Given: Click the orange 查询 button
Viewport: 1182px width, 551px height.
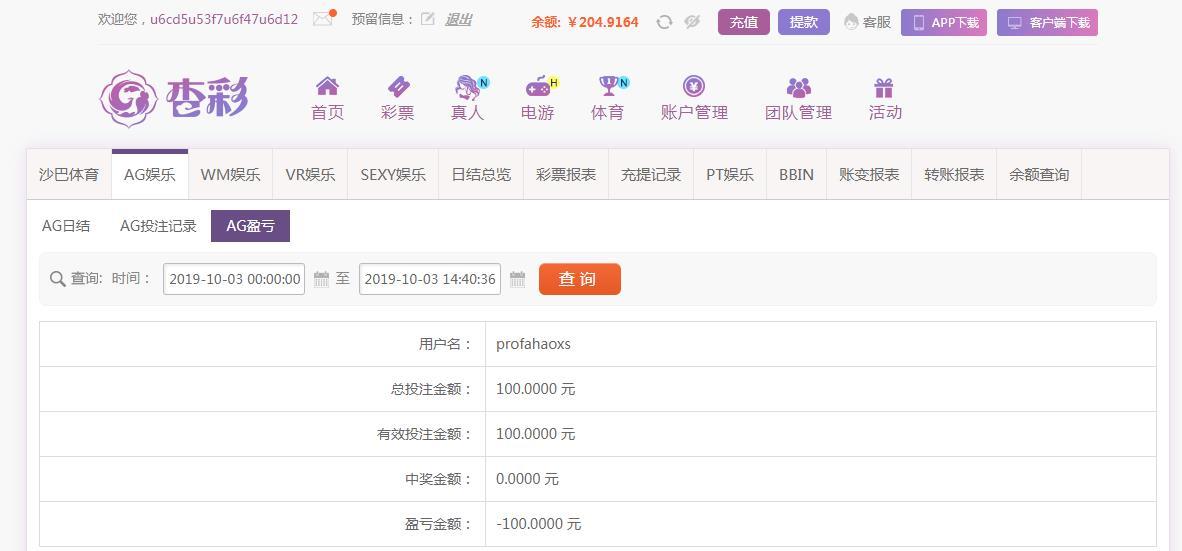Looking at the screenshot, I should tap(580, 279).
